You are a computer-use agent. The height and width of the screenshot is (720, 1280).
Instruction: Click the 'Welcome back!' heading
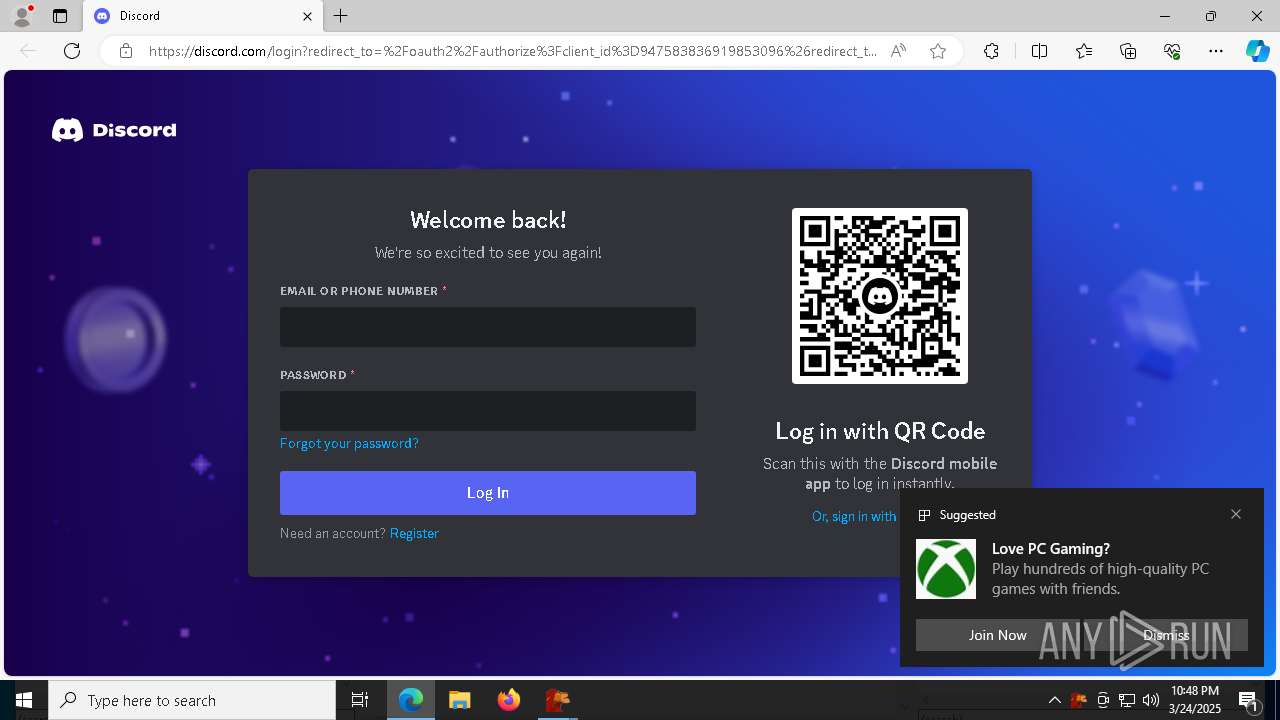[x=488, y=220]
